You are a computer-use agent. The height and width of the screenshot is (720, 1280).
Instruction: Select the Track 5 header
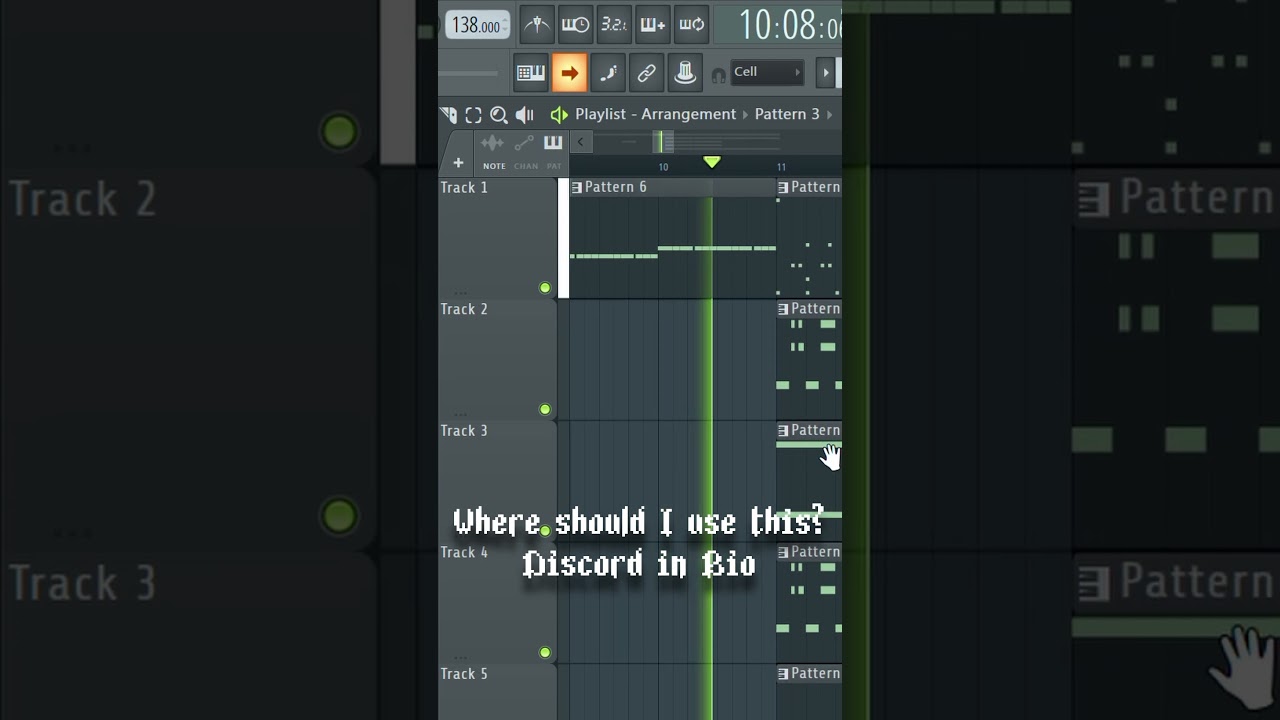497,692
